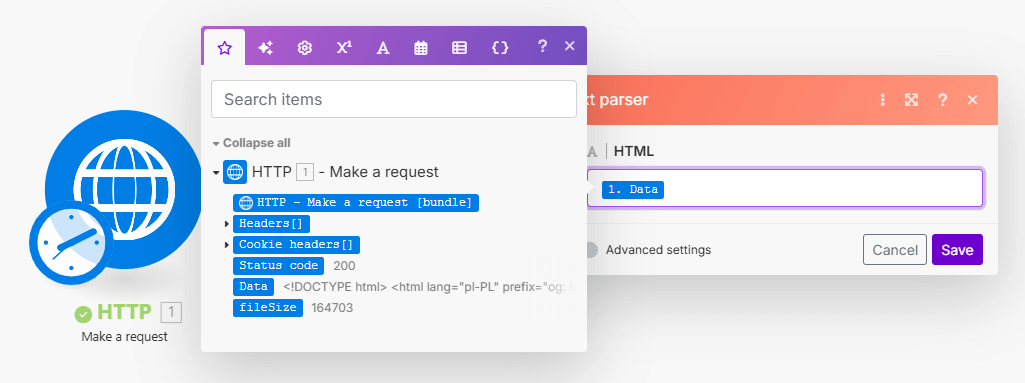The height and width of the screenshot is (383, 1025).
Task: Open help in the mapping panel
Action: coord(542,46)
